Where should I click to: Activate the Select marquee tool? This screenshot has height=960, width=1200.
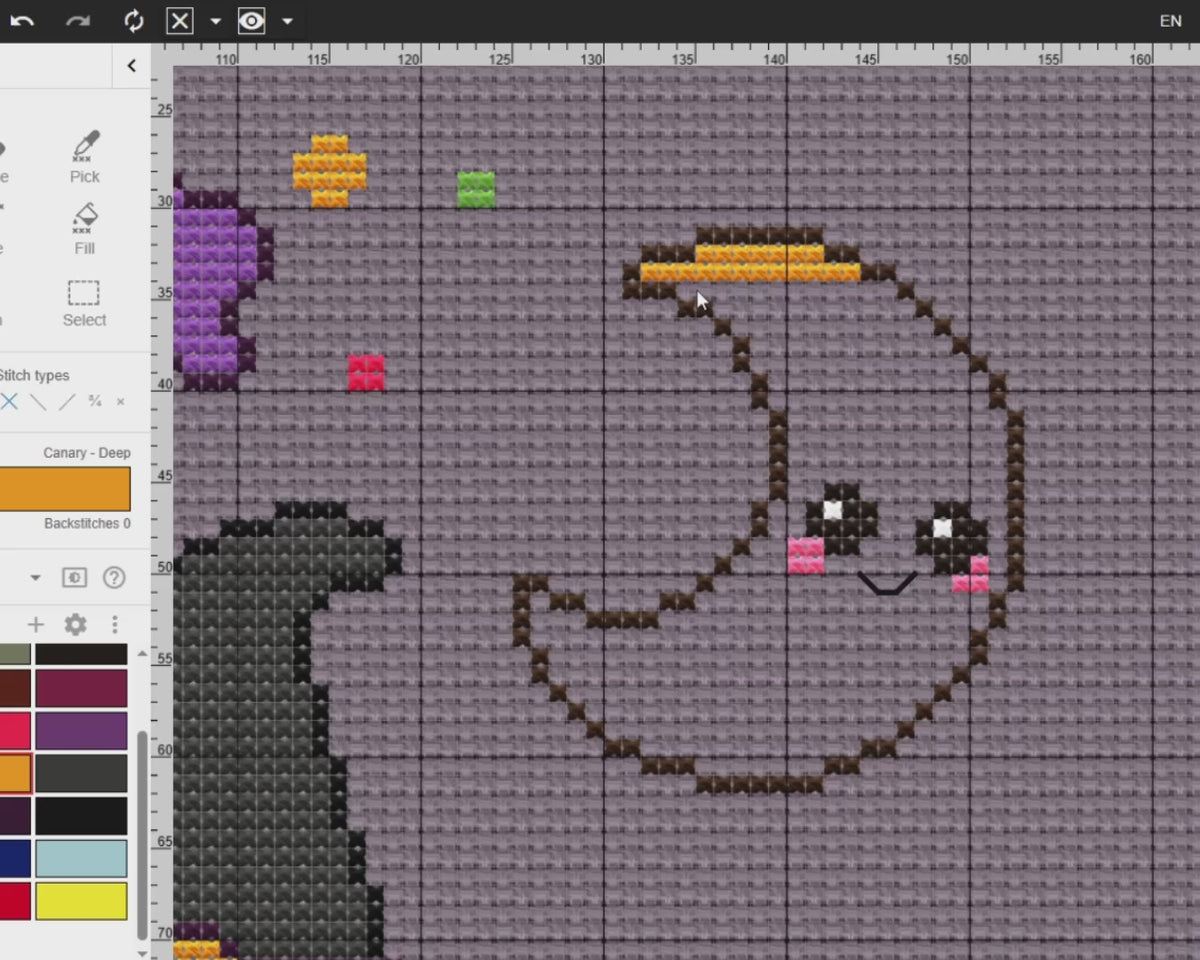coord(84,303)
